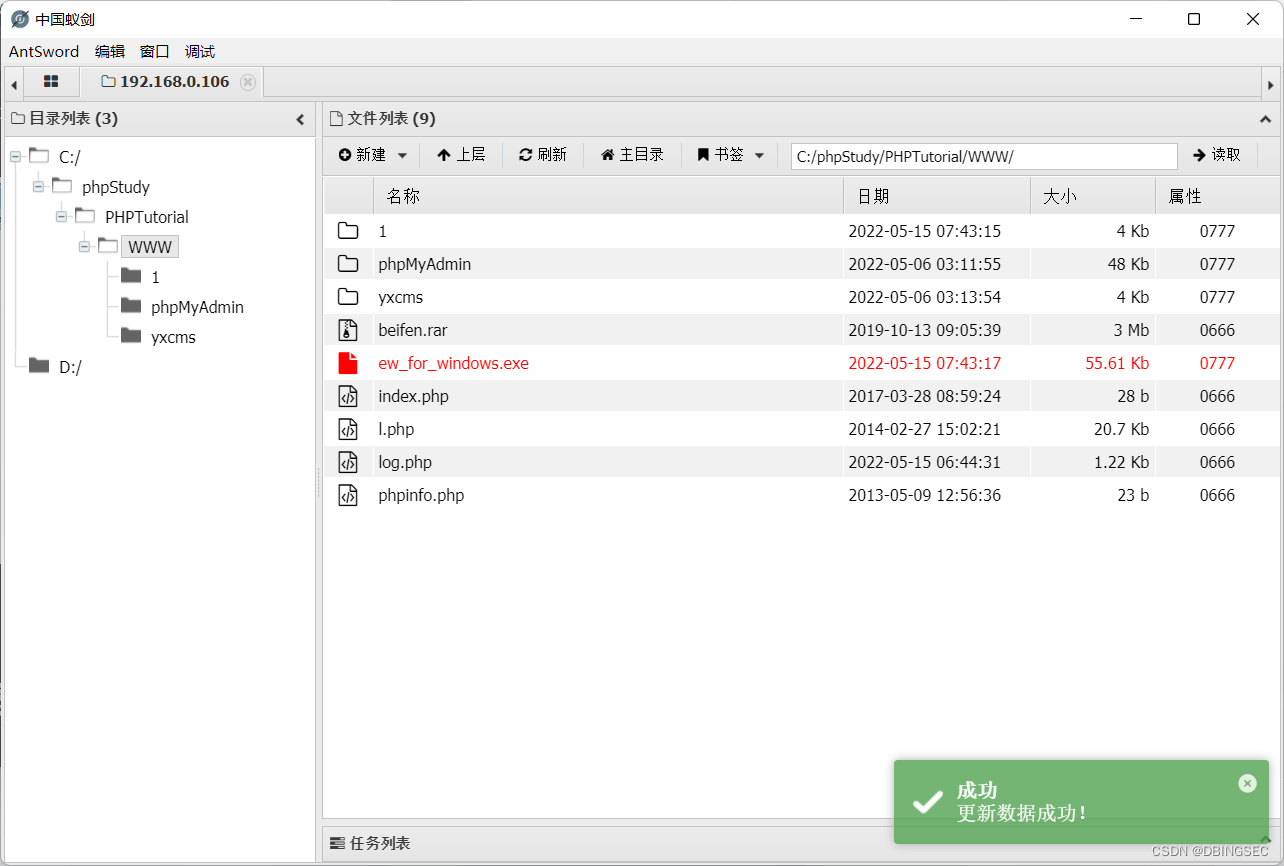
Task: Click the path input field
Action: 984,156
